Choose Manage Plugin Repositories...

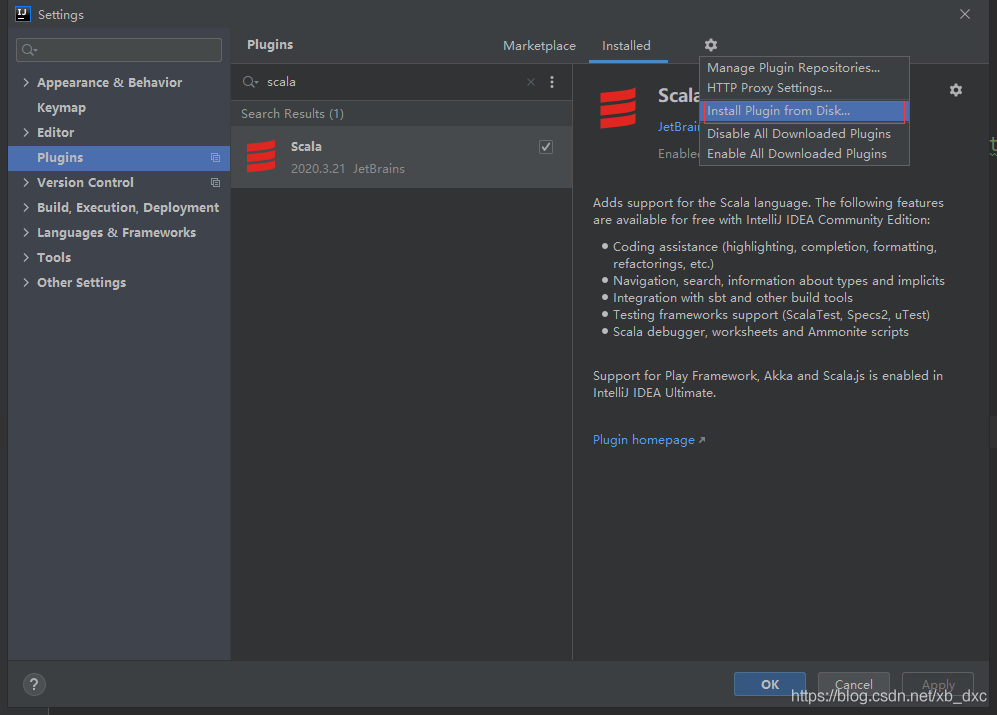click(x=804, y=67)
